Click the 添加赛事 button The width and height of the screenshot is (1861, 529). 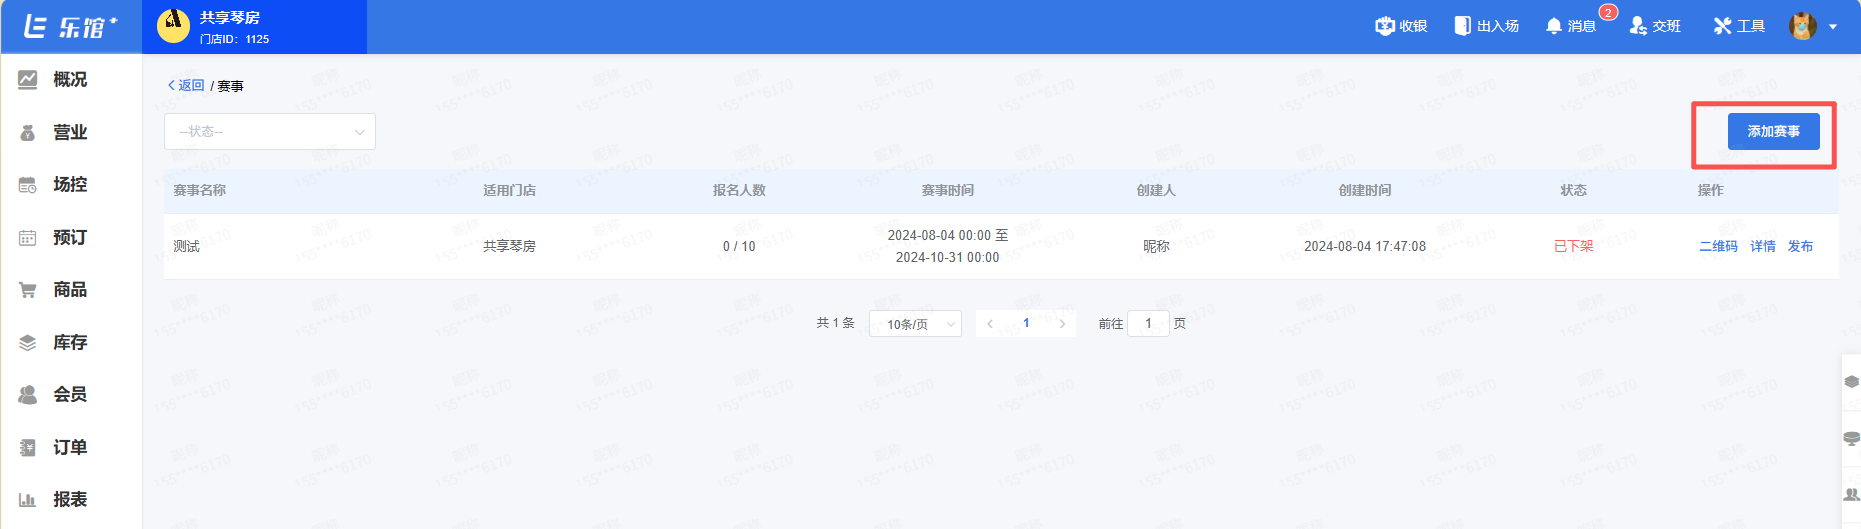[1773, 132]
